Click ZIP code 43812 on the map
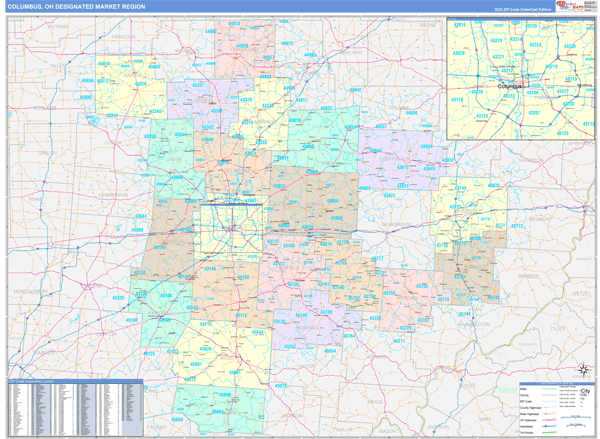The image size is (600, 439). click(402, 167)
